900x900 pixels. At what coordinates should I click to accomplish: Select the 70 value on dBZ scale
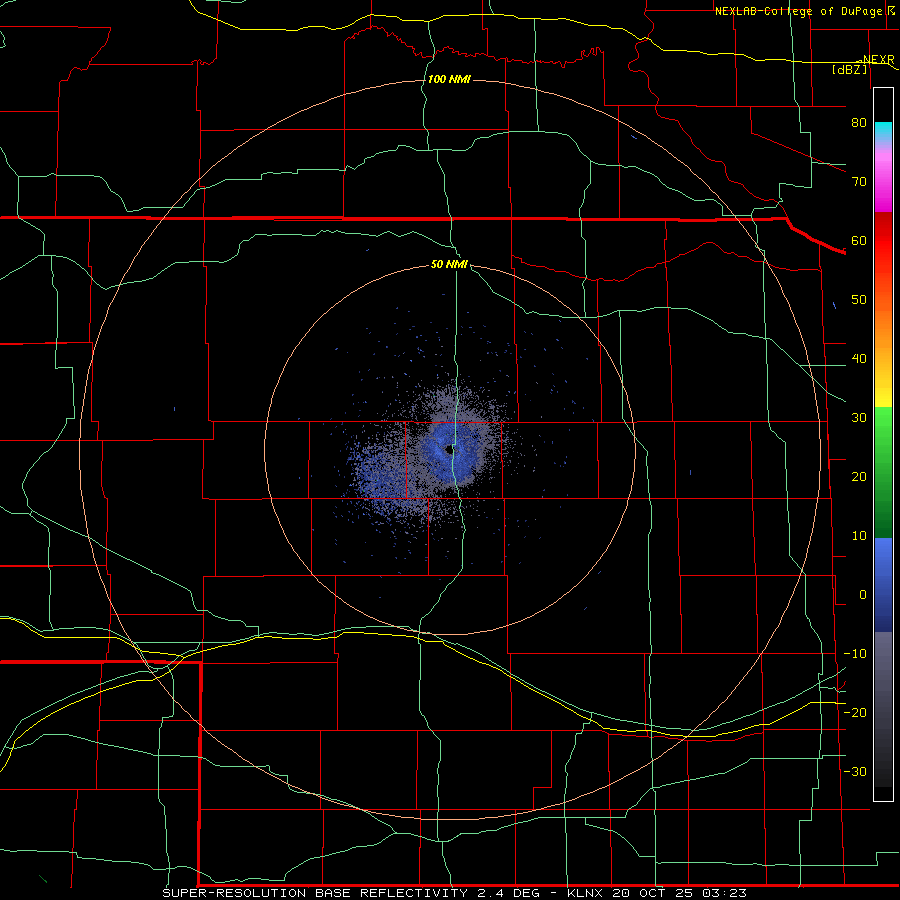pos(859,181)
